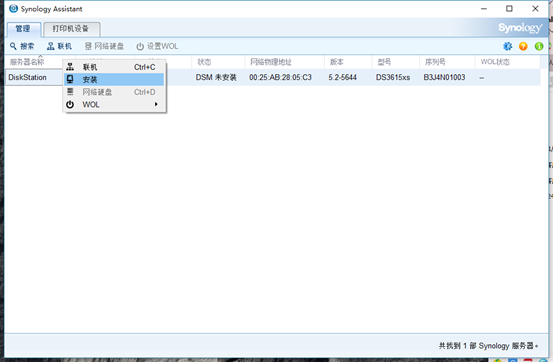The height and width of the screenshot is (362, 553).
Task: Click the Synology Assistant title bar icon
Action: click(x=13, y=8)
